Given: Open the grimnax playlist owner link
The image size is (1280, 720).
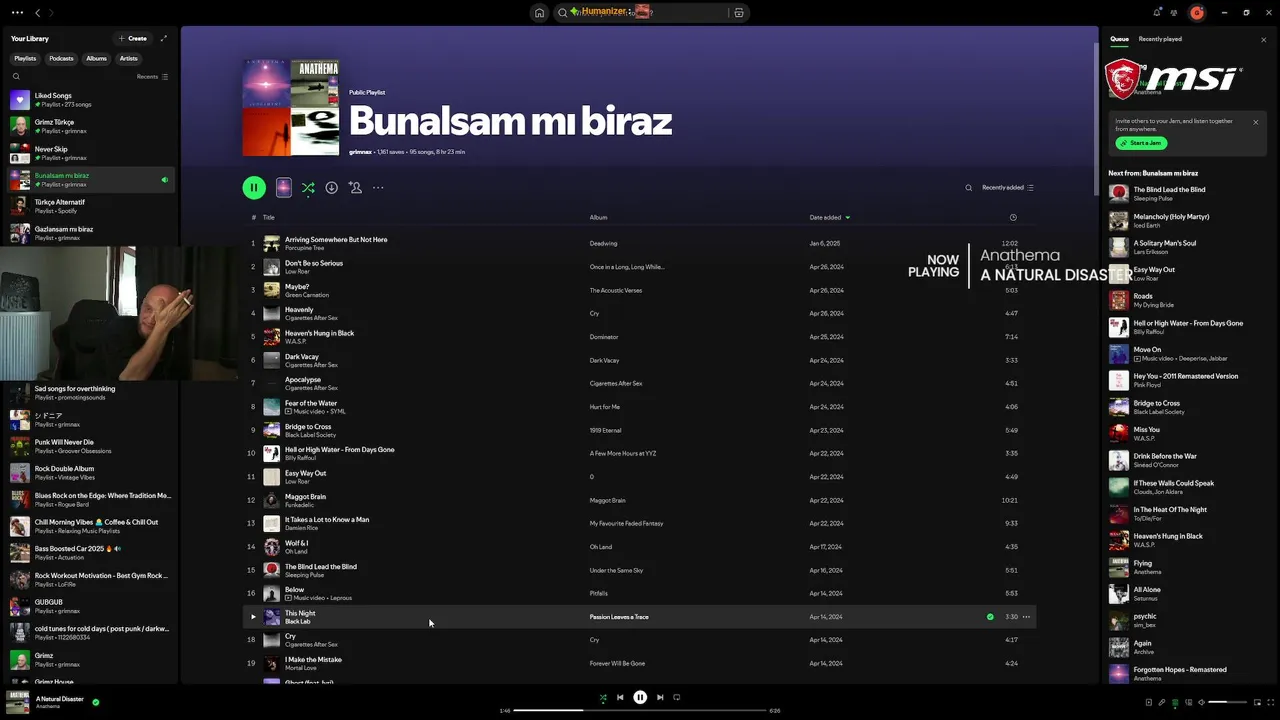Looking at the screenshot, I should (360, 152).
